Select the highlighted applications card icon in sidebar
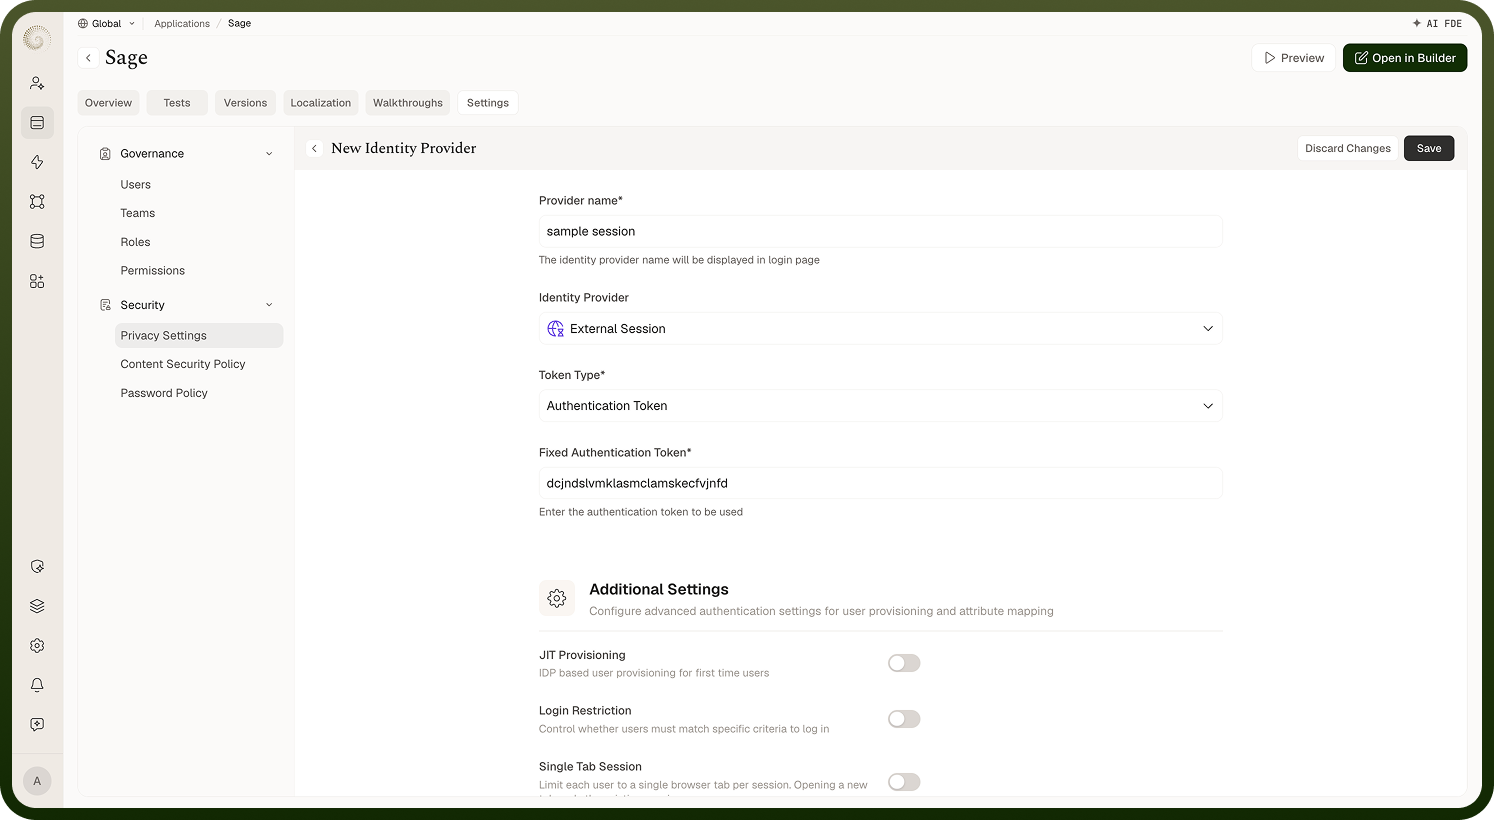This screenshot has height=820, width=1494. click(37, 123)
